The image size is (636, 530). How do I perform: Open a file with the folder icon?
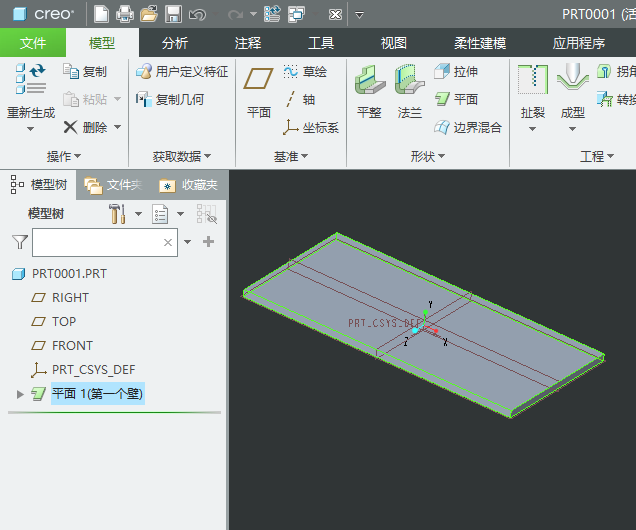tap(148, 15)
